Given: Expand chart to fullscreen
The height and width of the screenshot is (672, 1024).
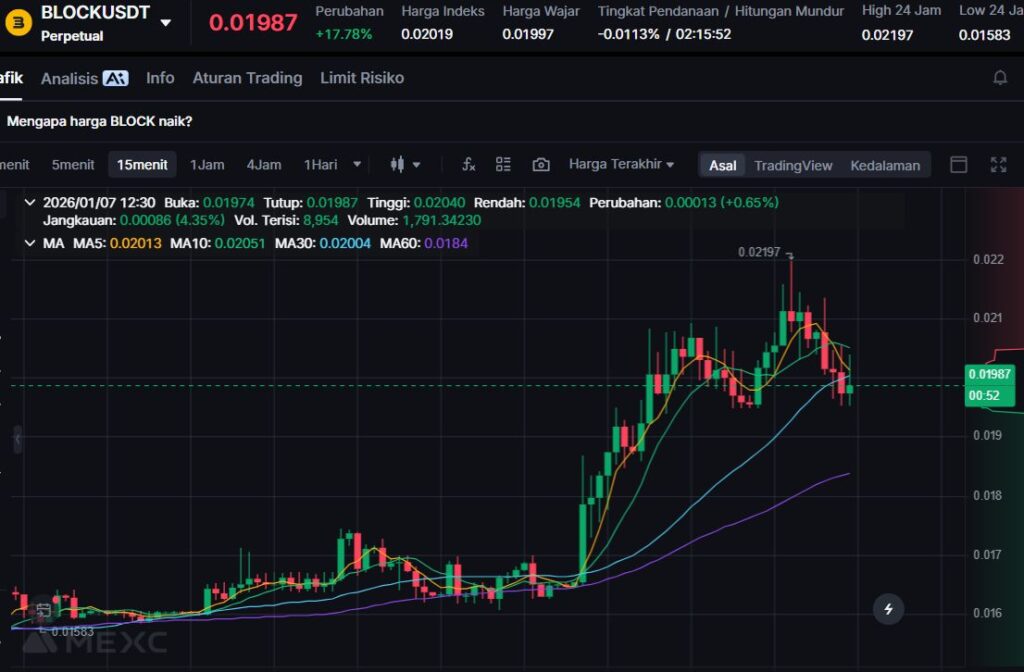Looking at the screenshot, I should [998, 165].
